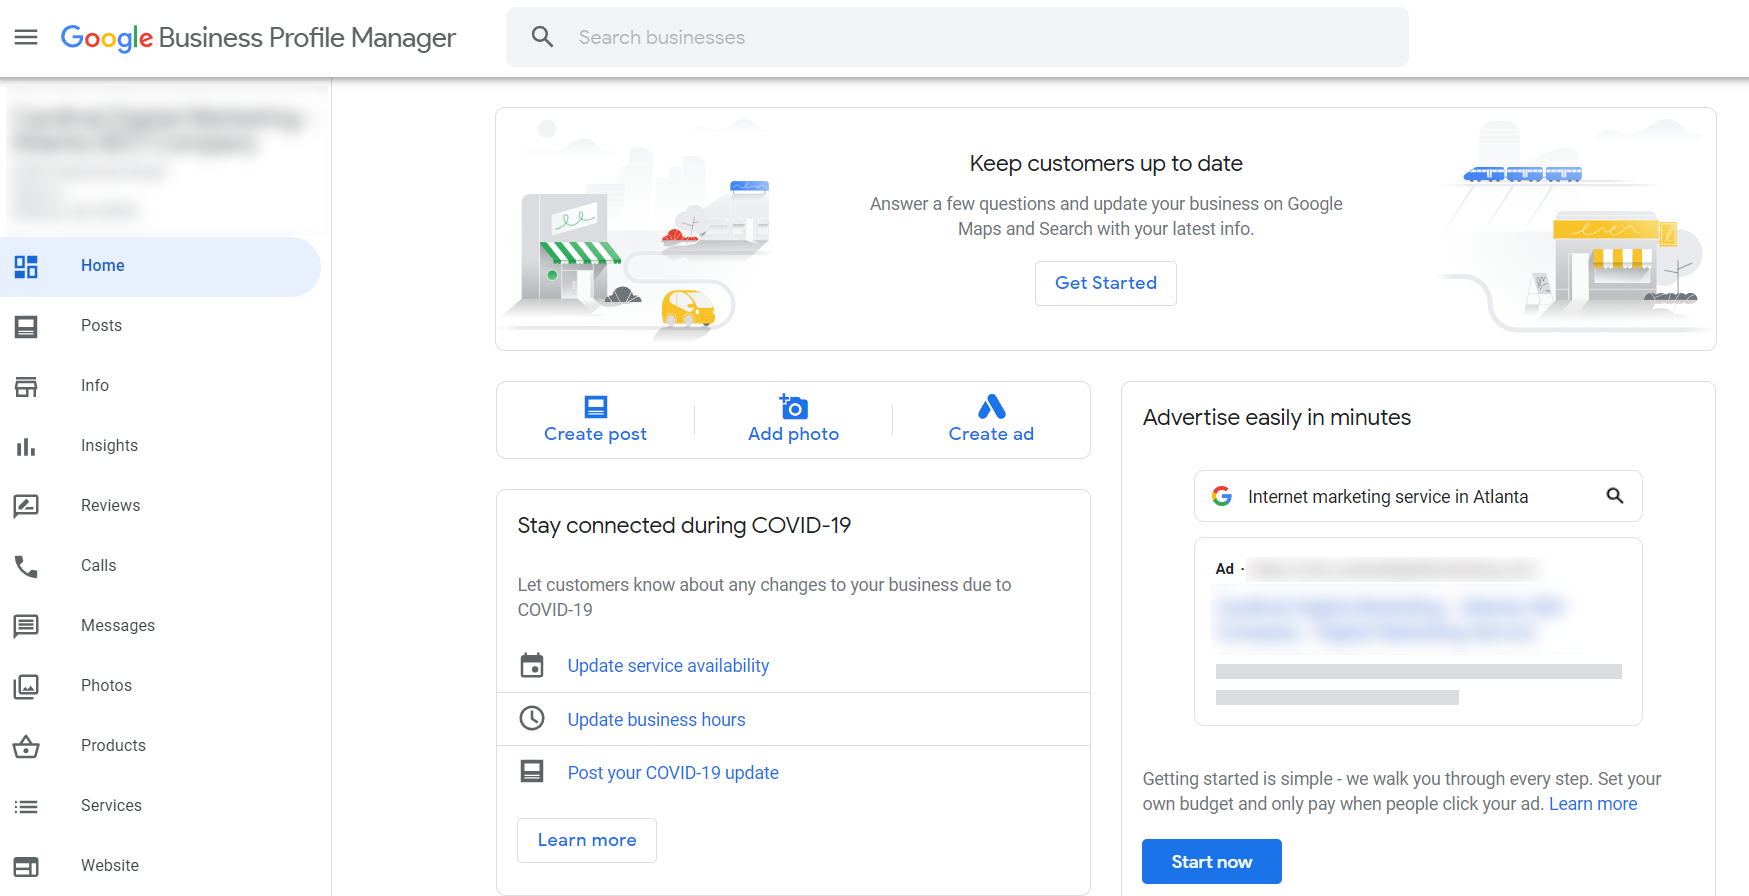Screen dimensions: 1749x896
Task: Click post icon beside COVID-19 update
Action: 532,771
